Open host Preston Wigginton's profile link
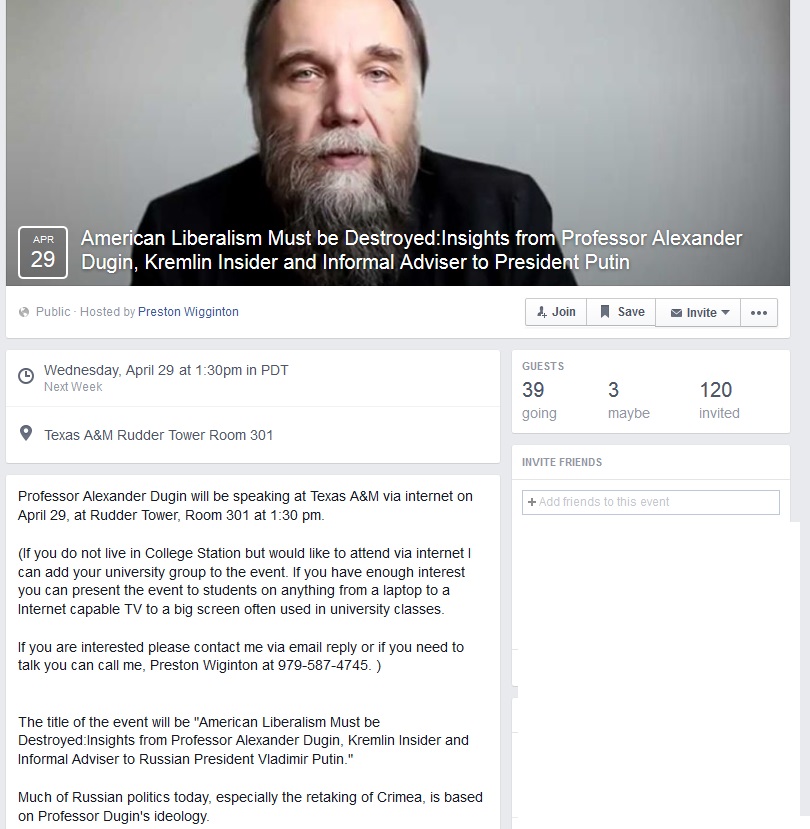The height and width of the screenshot is (829, 810). tap(188, 312)
